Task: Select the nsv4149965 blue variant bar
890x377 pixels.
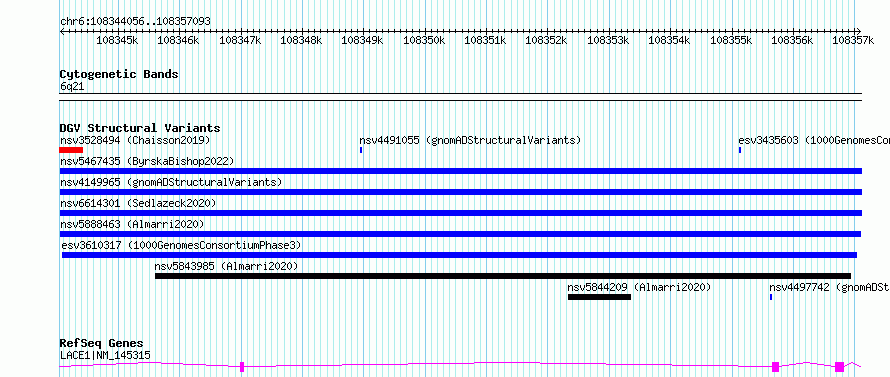Action: point(461,192)
